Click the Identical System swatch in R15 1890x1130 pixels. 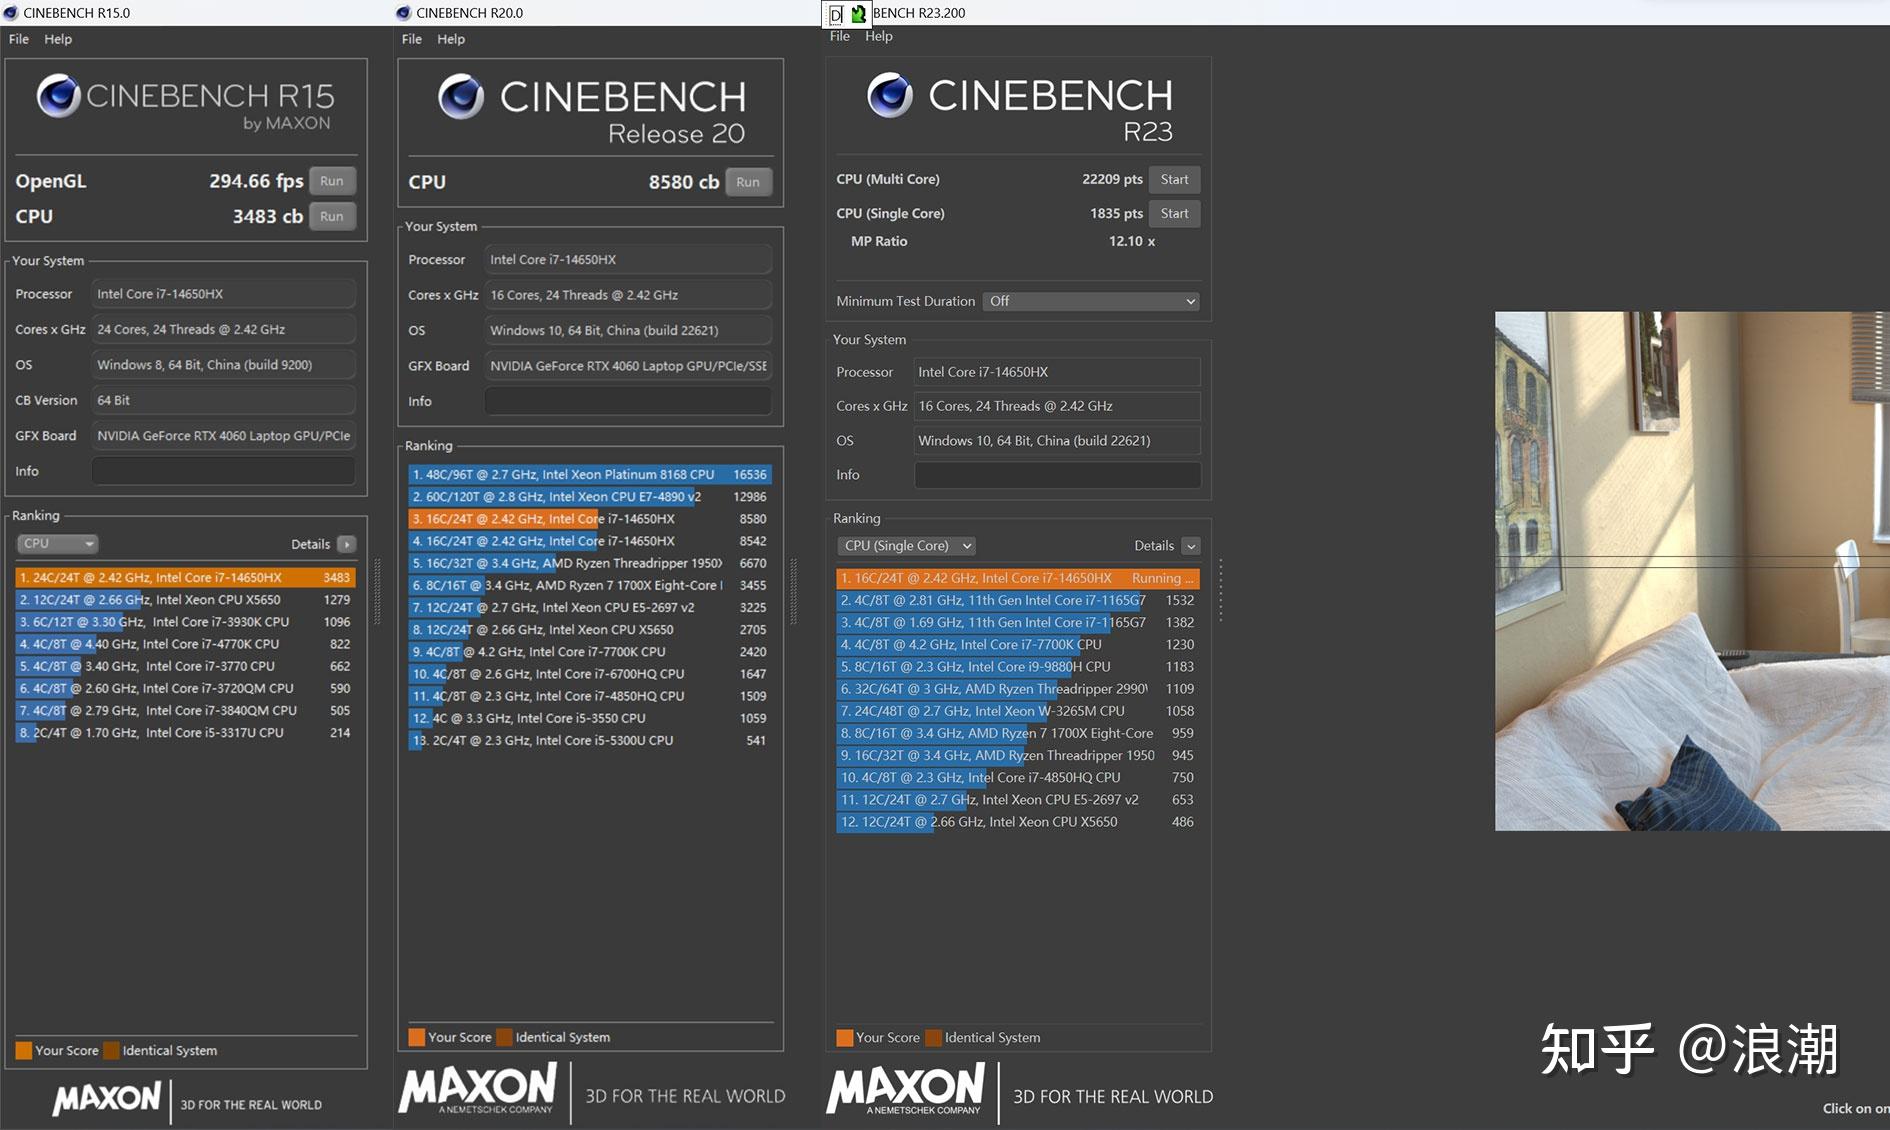(111, 1050)
